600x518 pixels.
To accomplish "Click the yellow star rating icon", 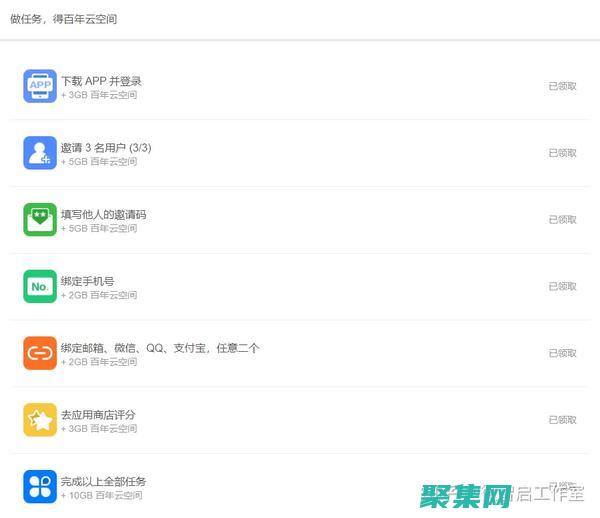I will click(40, 420).
